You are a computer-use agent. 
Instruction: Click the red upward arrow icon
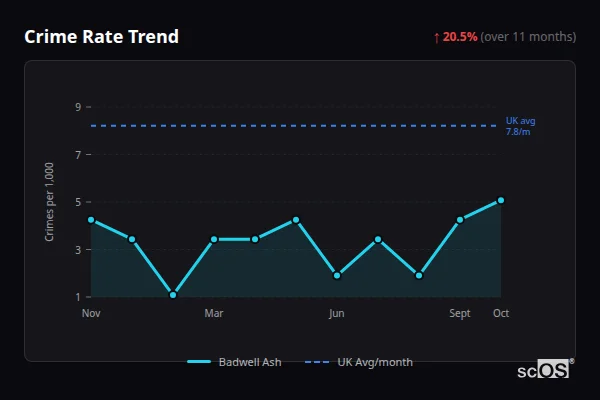pyautogui.click(x=437, y=38)
